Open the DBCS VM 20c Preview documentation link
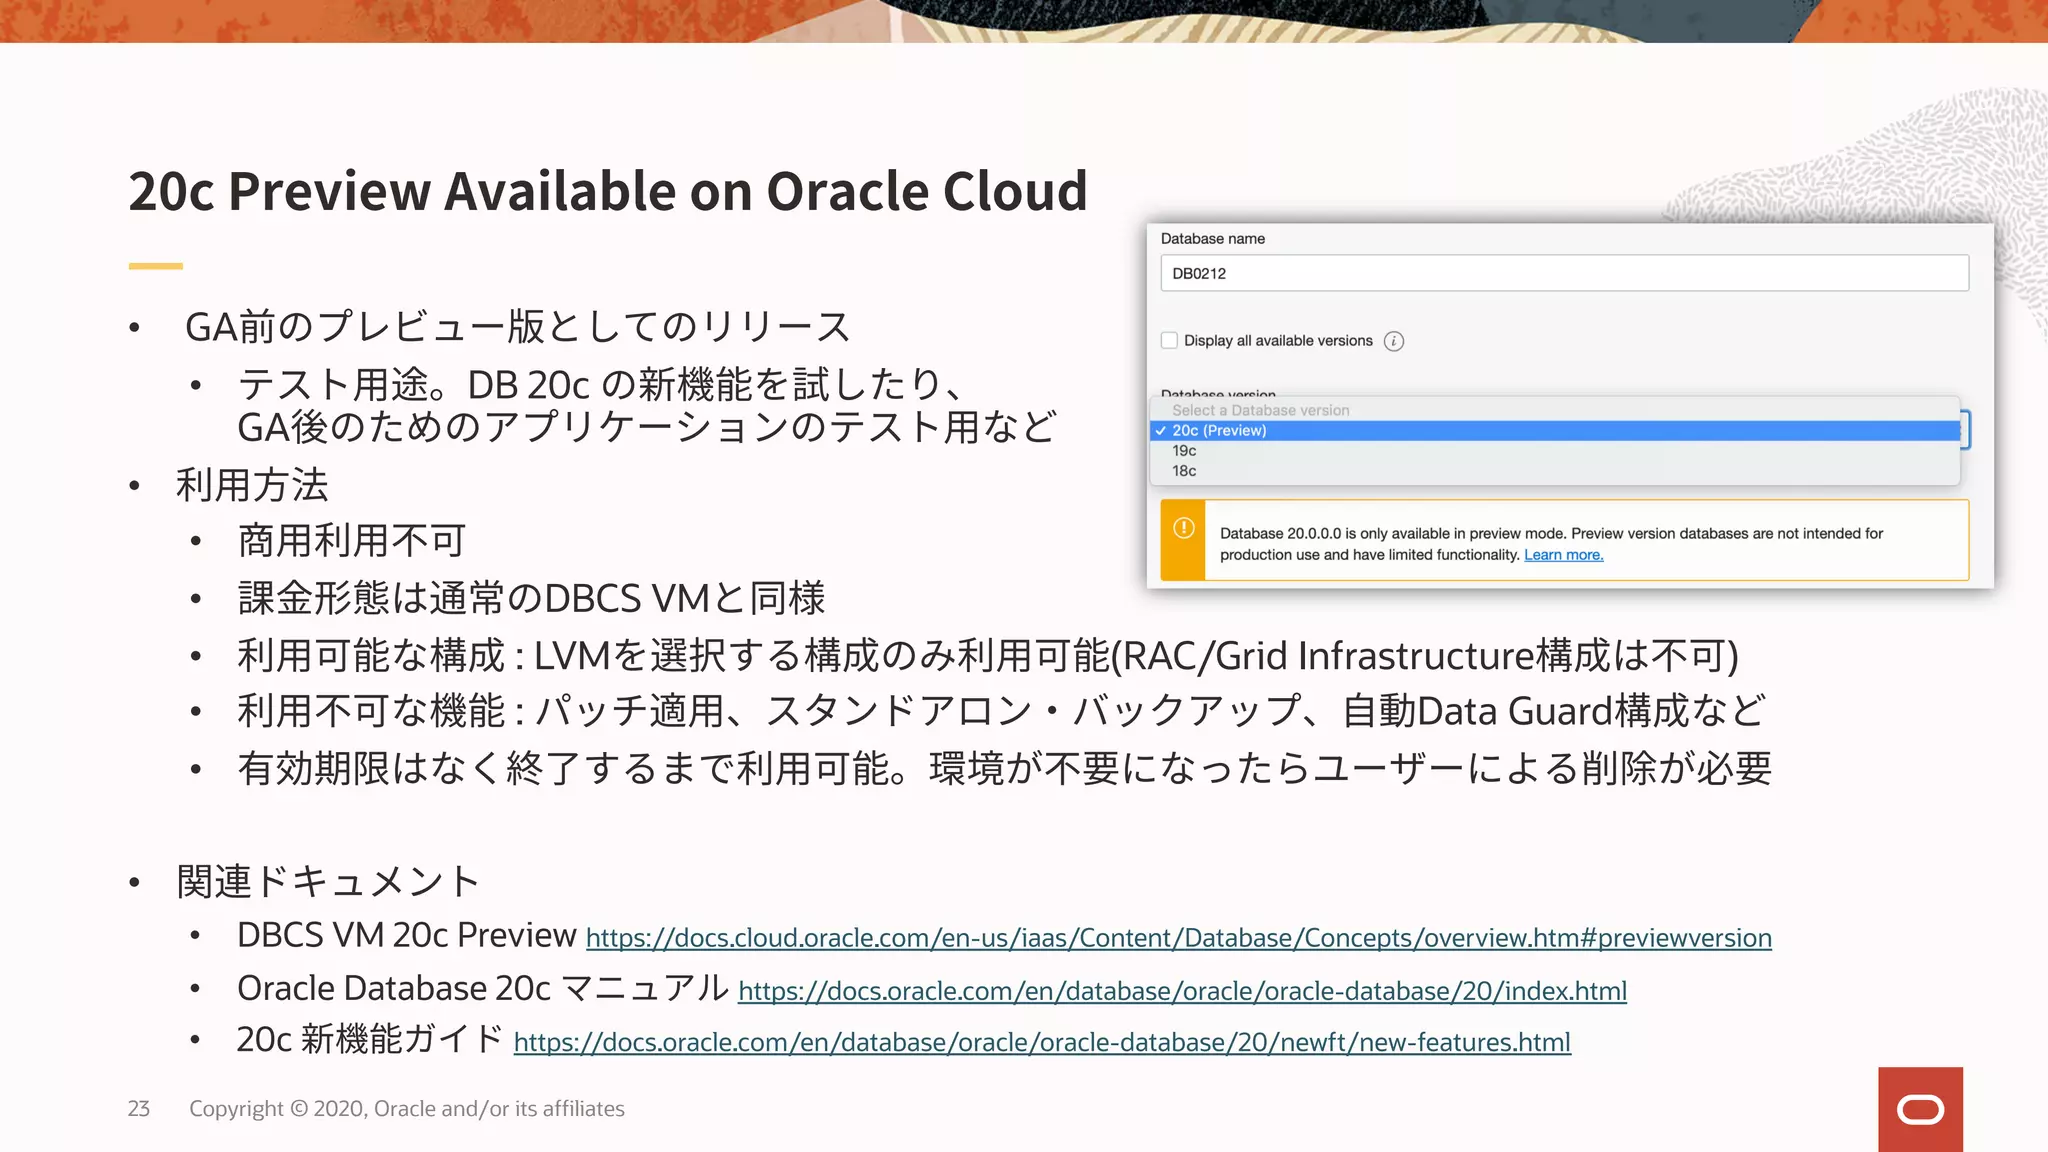Screen dimensions: 2048x1152 [x=1178, y=938]
